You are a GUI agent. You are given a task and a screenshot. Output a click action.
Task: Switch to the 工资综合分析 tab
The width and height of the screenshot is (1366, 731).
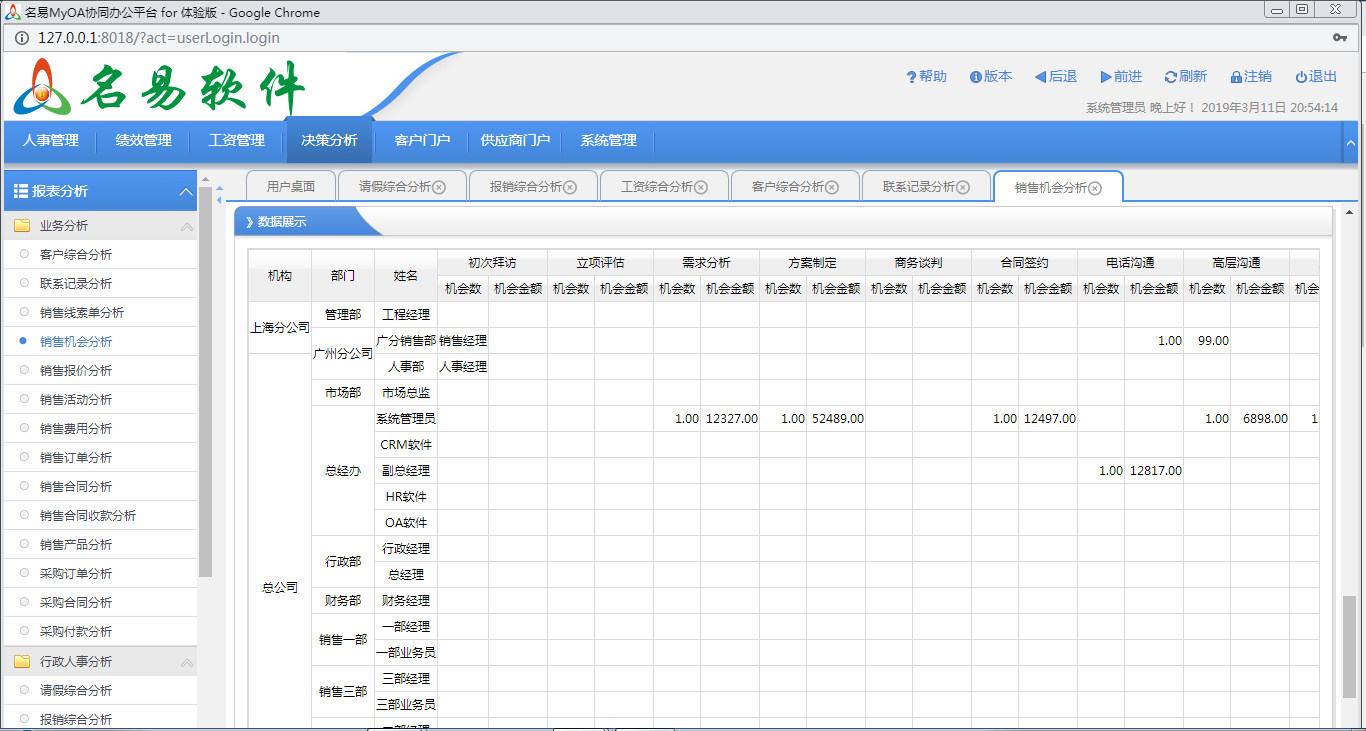click(656, 187)
